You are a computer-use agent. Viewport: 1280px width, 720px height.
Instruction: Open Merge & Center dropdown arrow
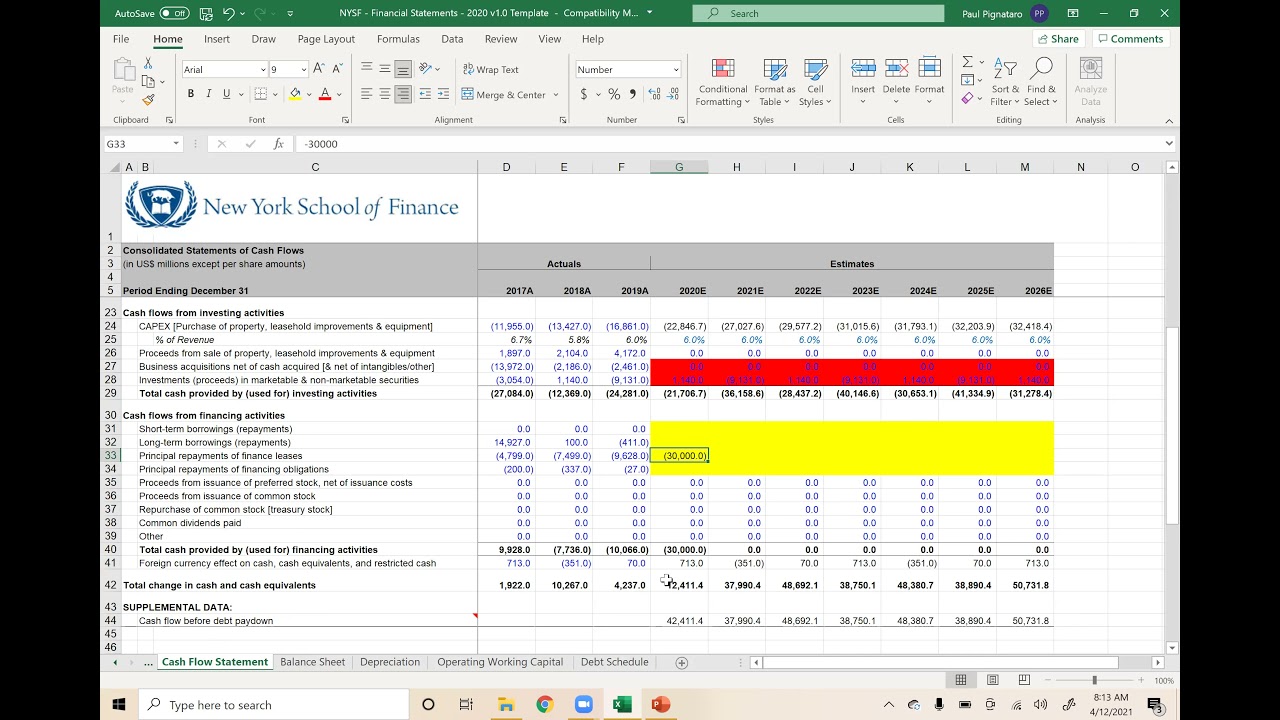coord(556,95)
